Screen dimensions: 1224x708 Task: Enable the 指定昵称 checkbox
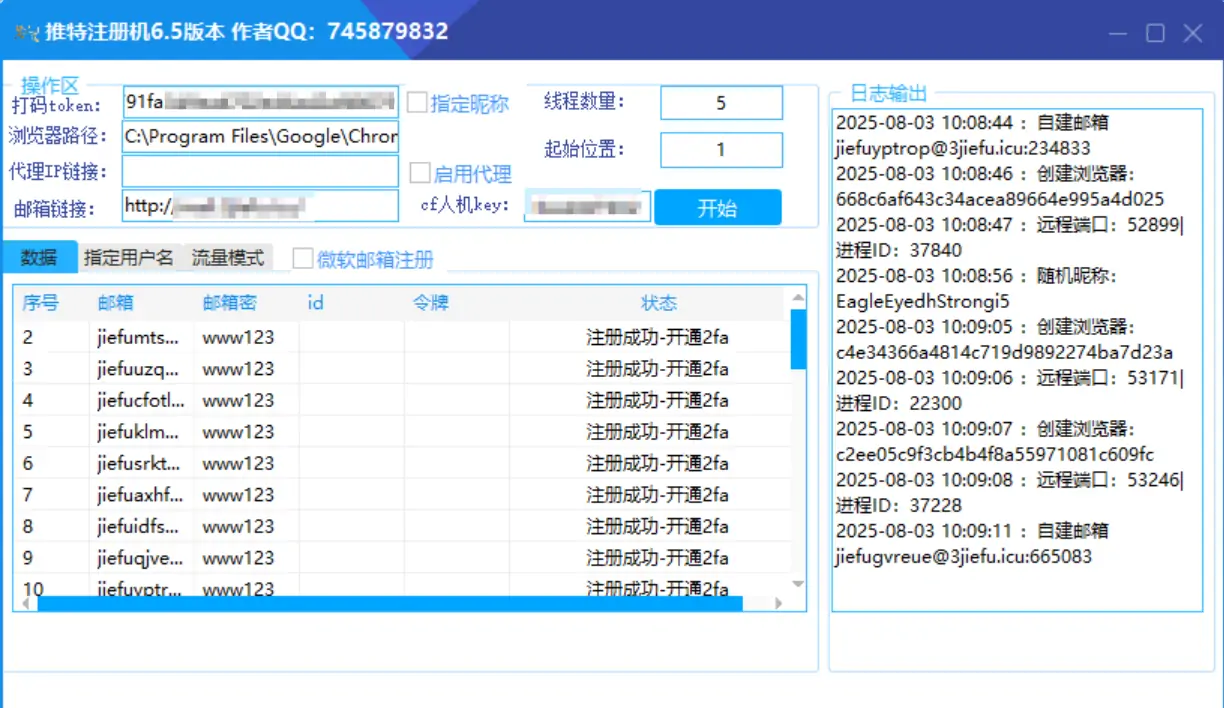pos(416,102)
